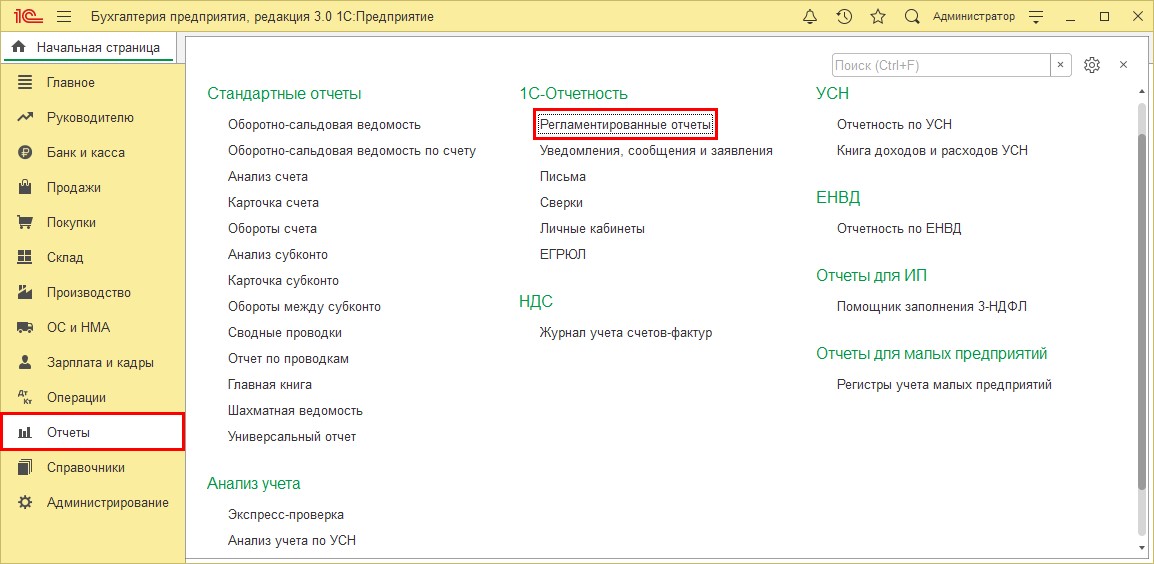Open Регламентированные отчеты
1154x564 pixels.
pyautogui.click(x=626, y=124)
